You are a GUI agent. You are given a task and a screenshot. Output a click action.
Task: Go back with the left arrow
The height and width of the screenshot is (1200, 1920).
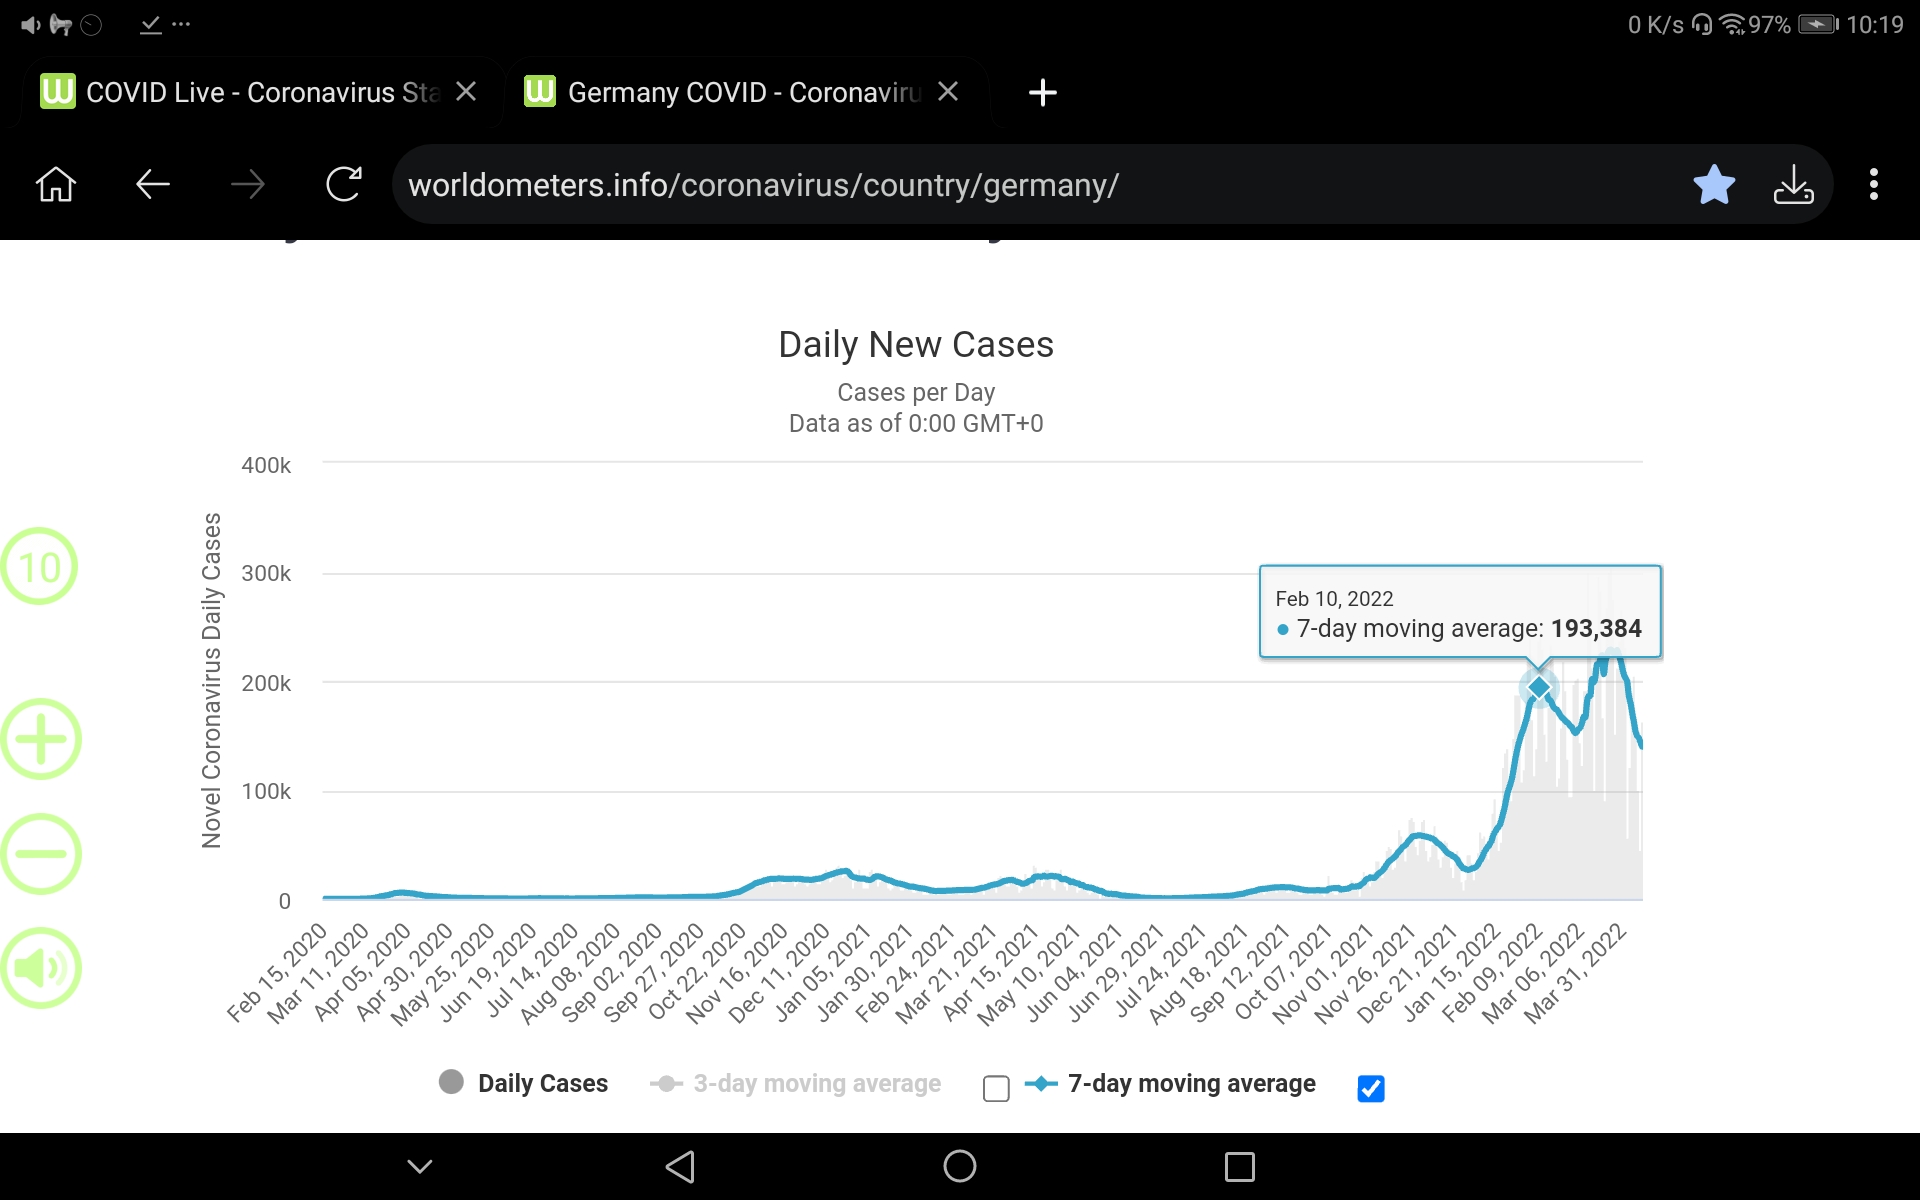(x=153, y=185)
